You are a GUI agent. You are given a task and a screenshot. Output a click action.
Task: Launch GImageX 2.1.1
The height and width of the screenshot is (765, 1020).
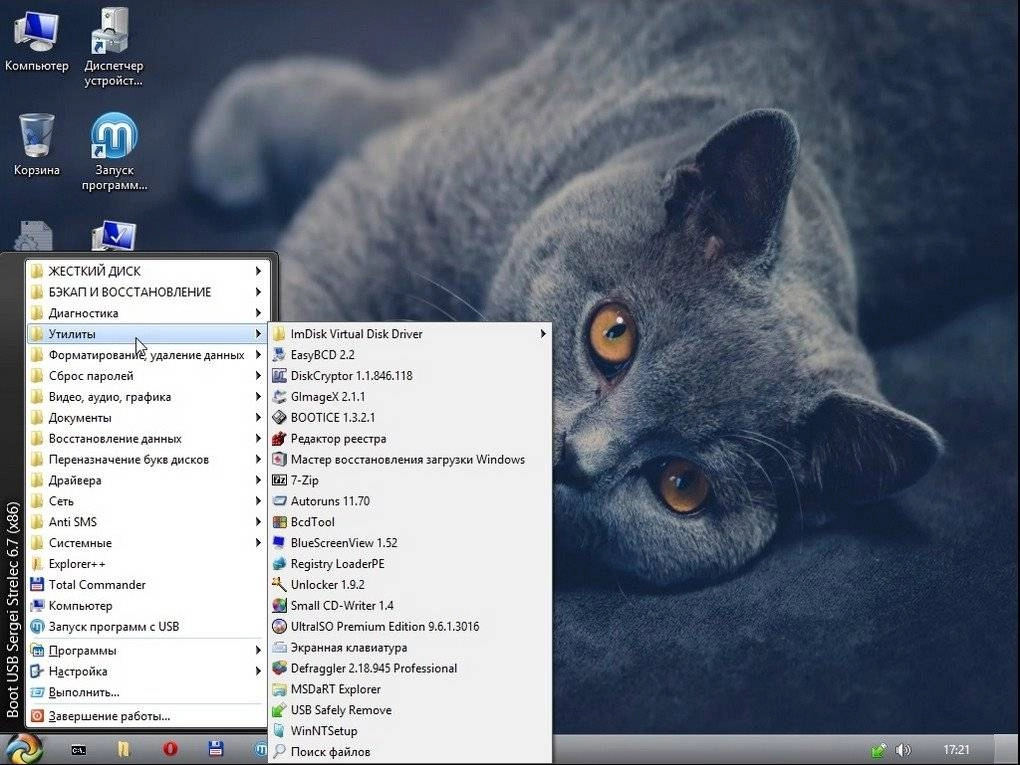pos(410,396)
